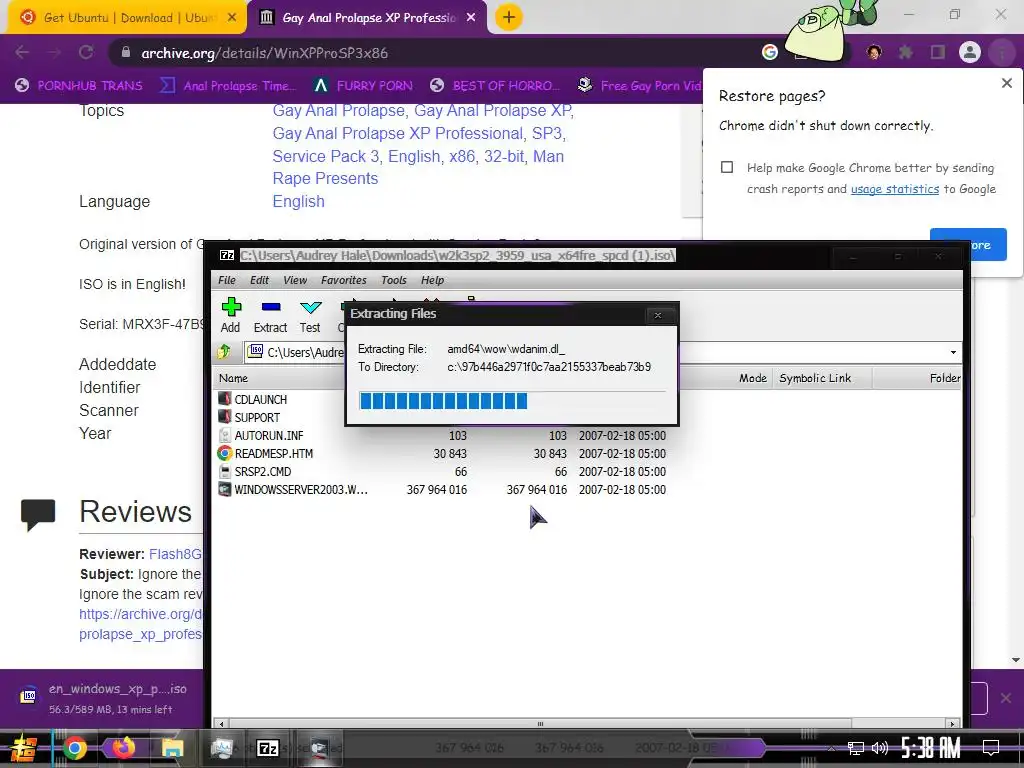Open the Chrome profile avatar icon
1024x768 pixels.
(970, 52)
